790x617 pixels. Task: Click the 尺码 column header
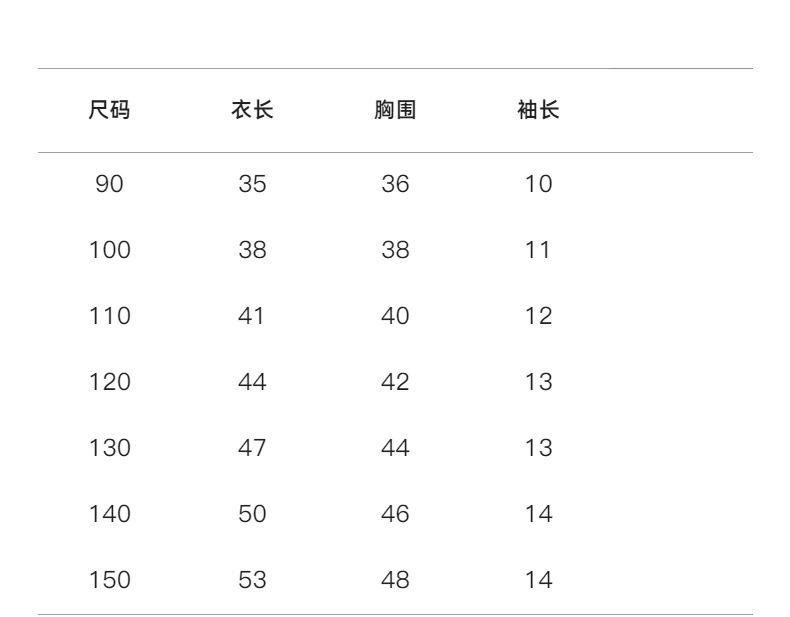pos(110,111)
